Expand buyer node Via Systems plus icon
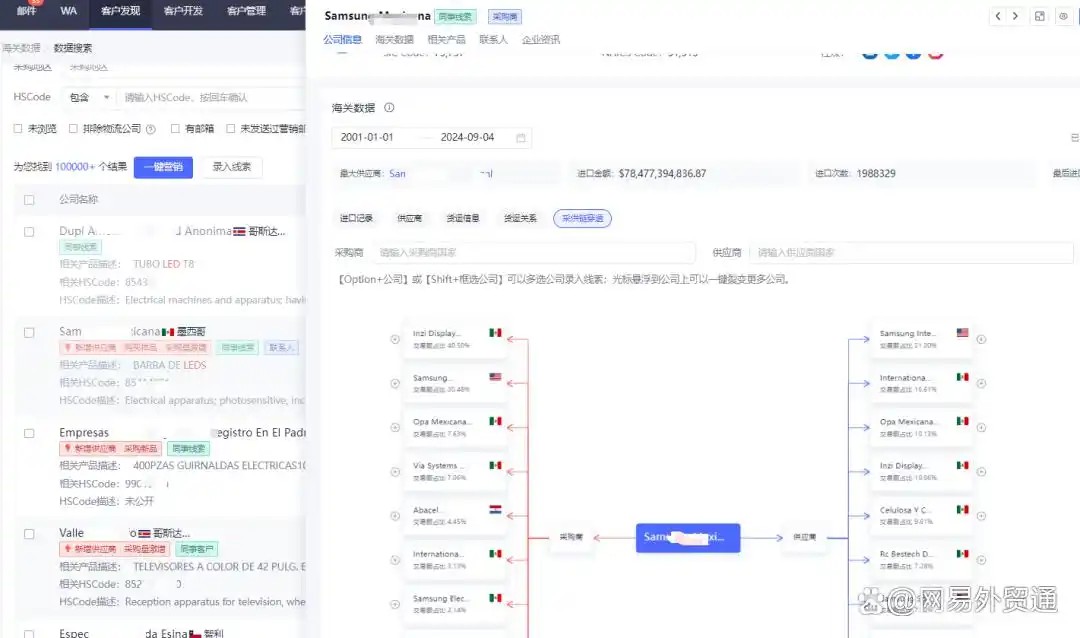Image resolution: width=1080 pixels, height=638 pixels. pos(395,472)
